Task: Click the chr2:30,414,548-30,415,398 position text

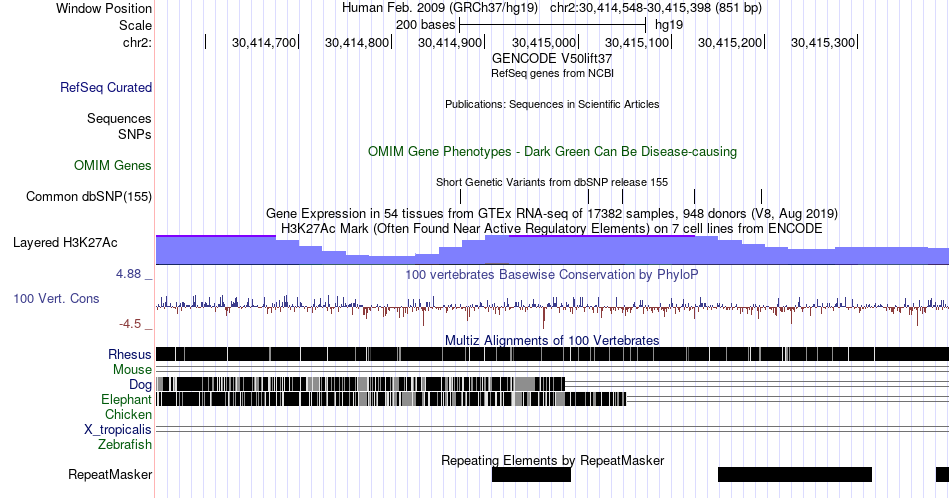Action: click(x=656, y=8)
